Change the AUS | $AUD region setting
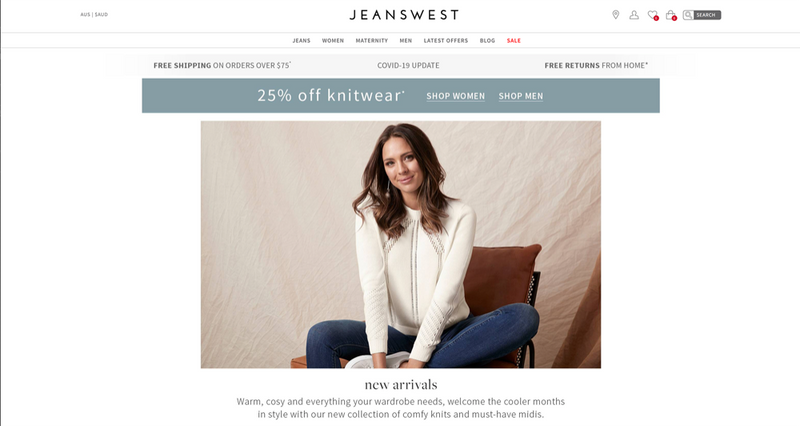 (x=94, y=15)
